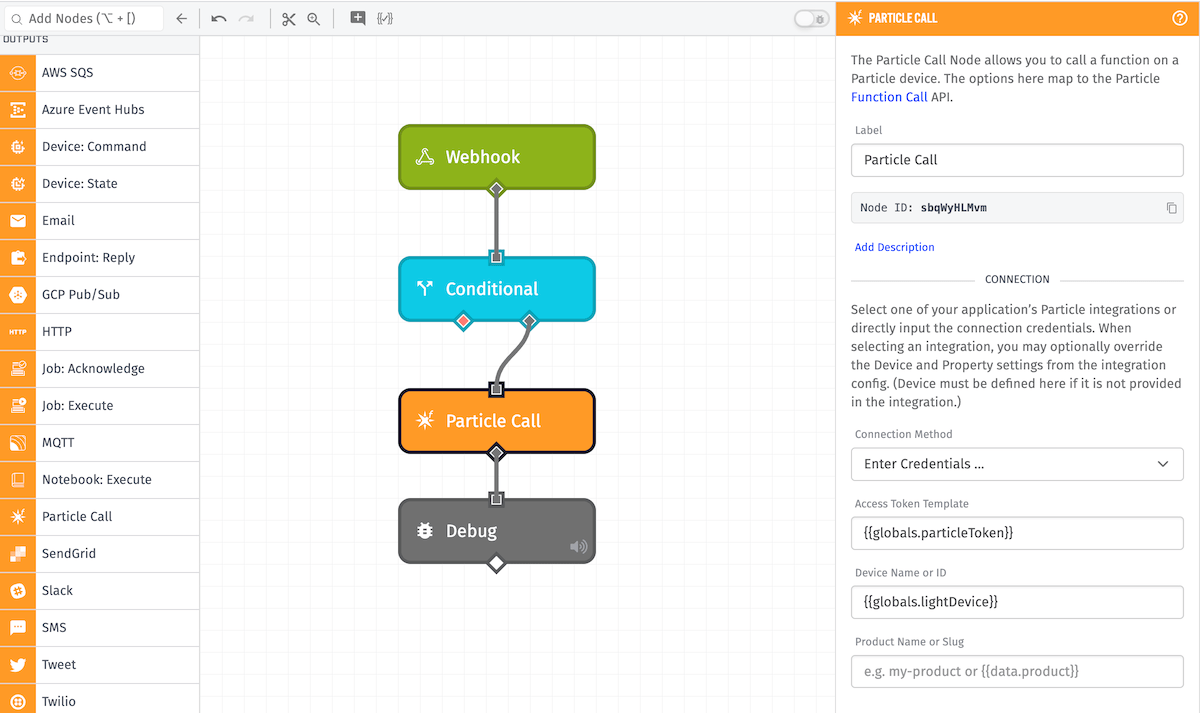
Task: Edit the Access Token Template field
Action: (1017, 533)
